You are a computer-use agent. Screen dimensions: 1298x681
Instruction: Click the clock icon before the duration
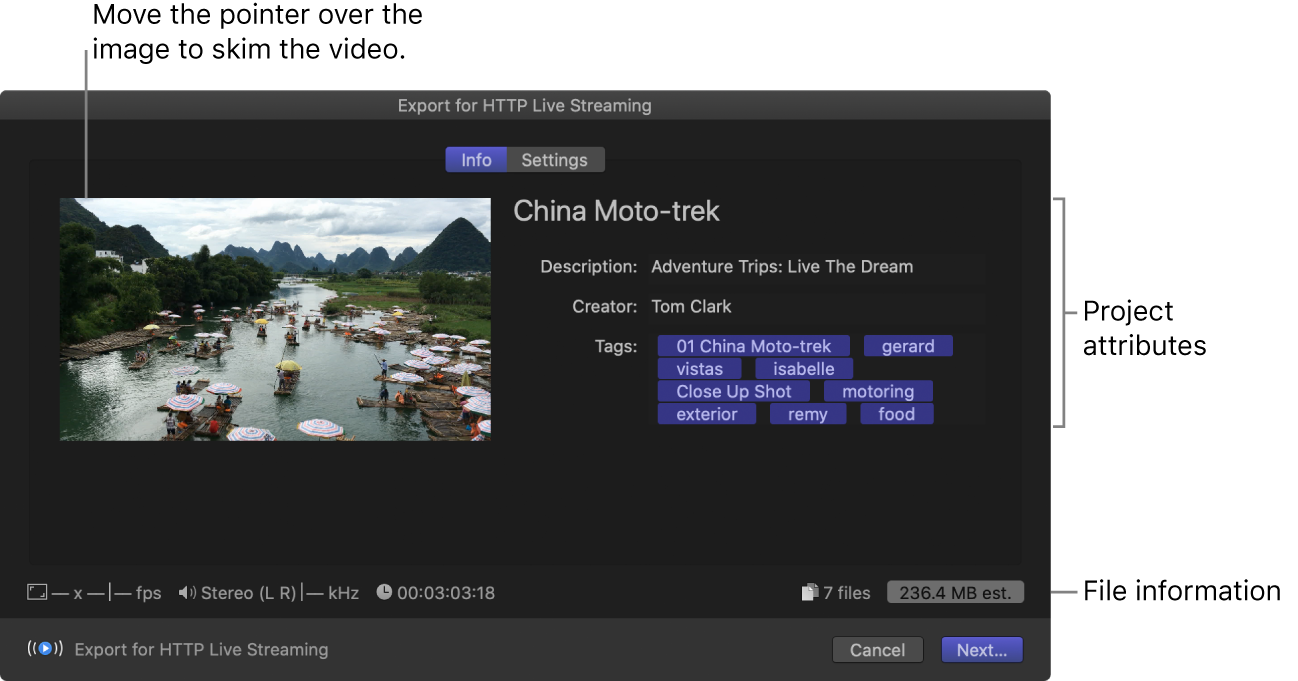pyautogui.click(x=384, y=592)
